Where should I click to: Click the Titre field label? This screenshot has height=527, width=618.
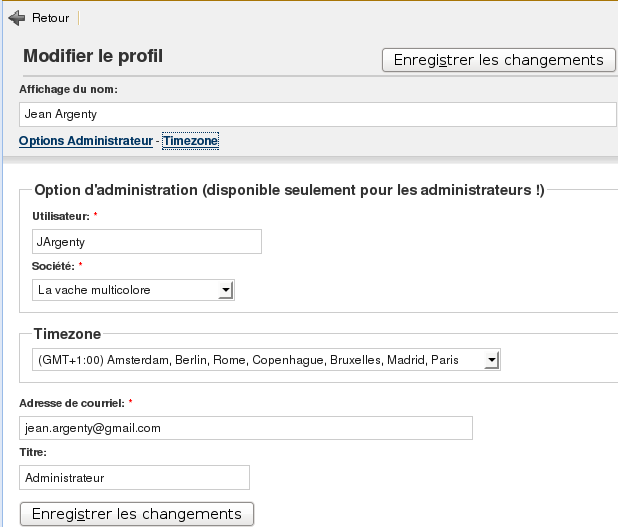pos(33,453)
